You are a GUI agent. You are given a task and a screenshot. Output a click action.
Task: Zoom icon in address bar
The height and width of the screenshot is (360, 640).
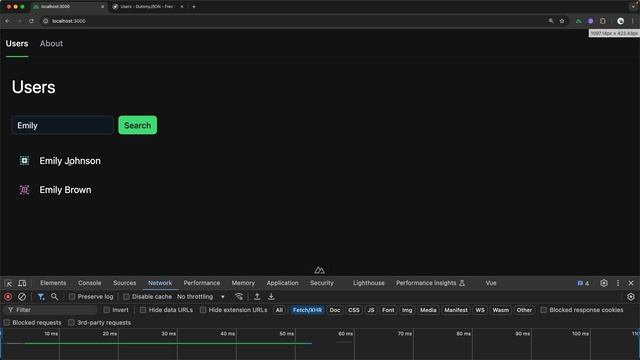[x=551, y=21]
